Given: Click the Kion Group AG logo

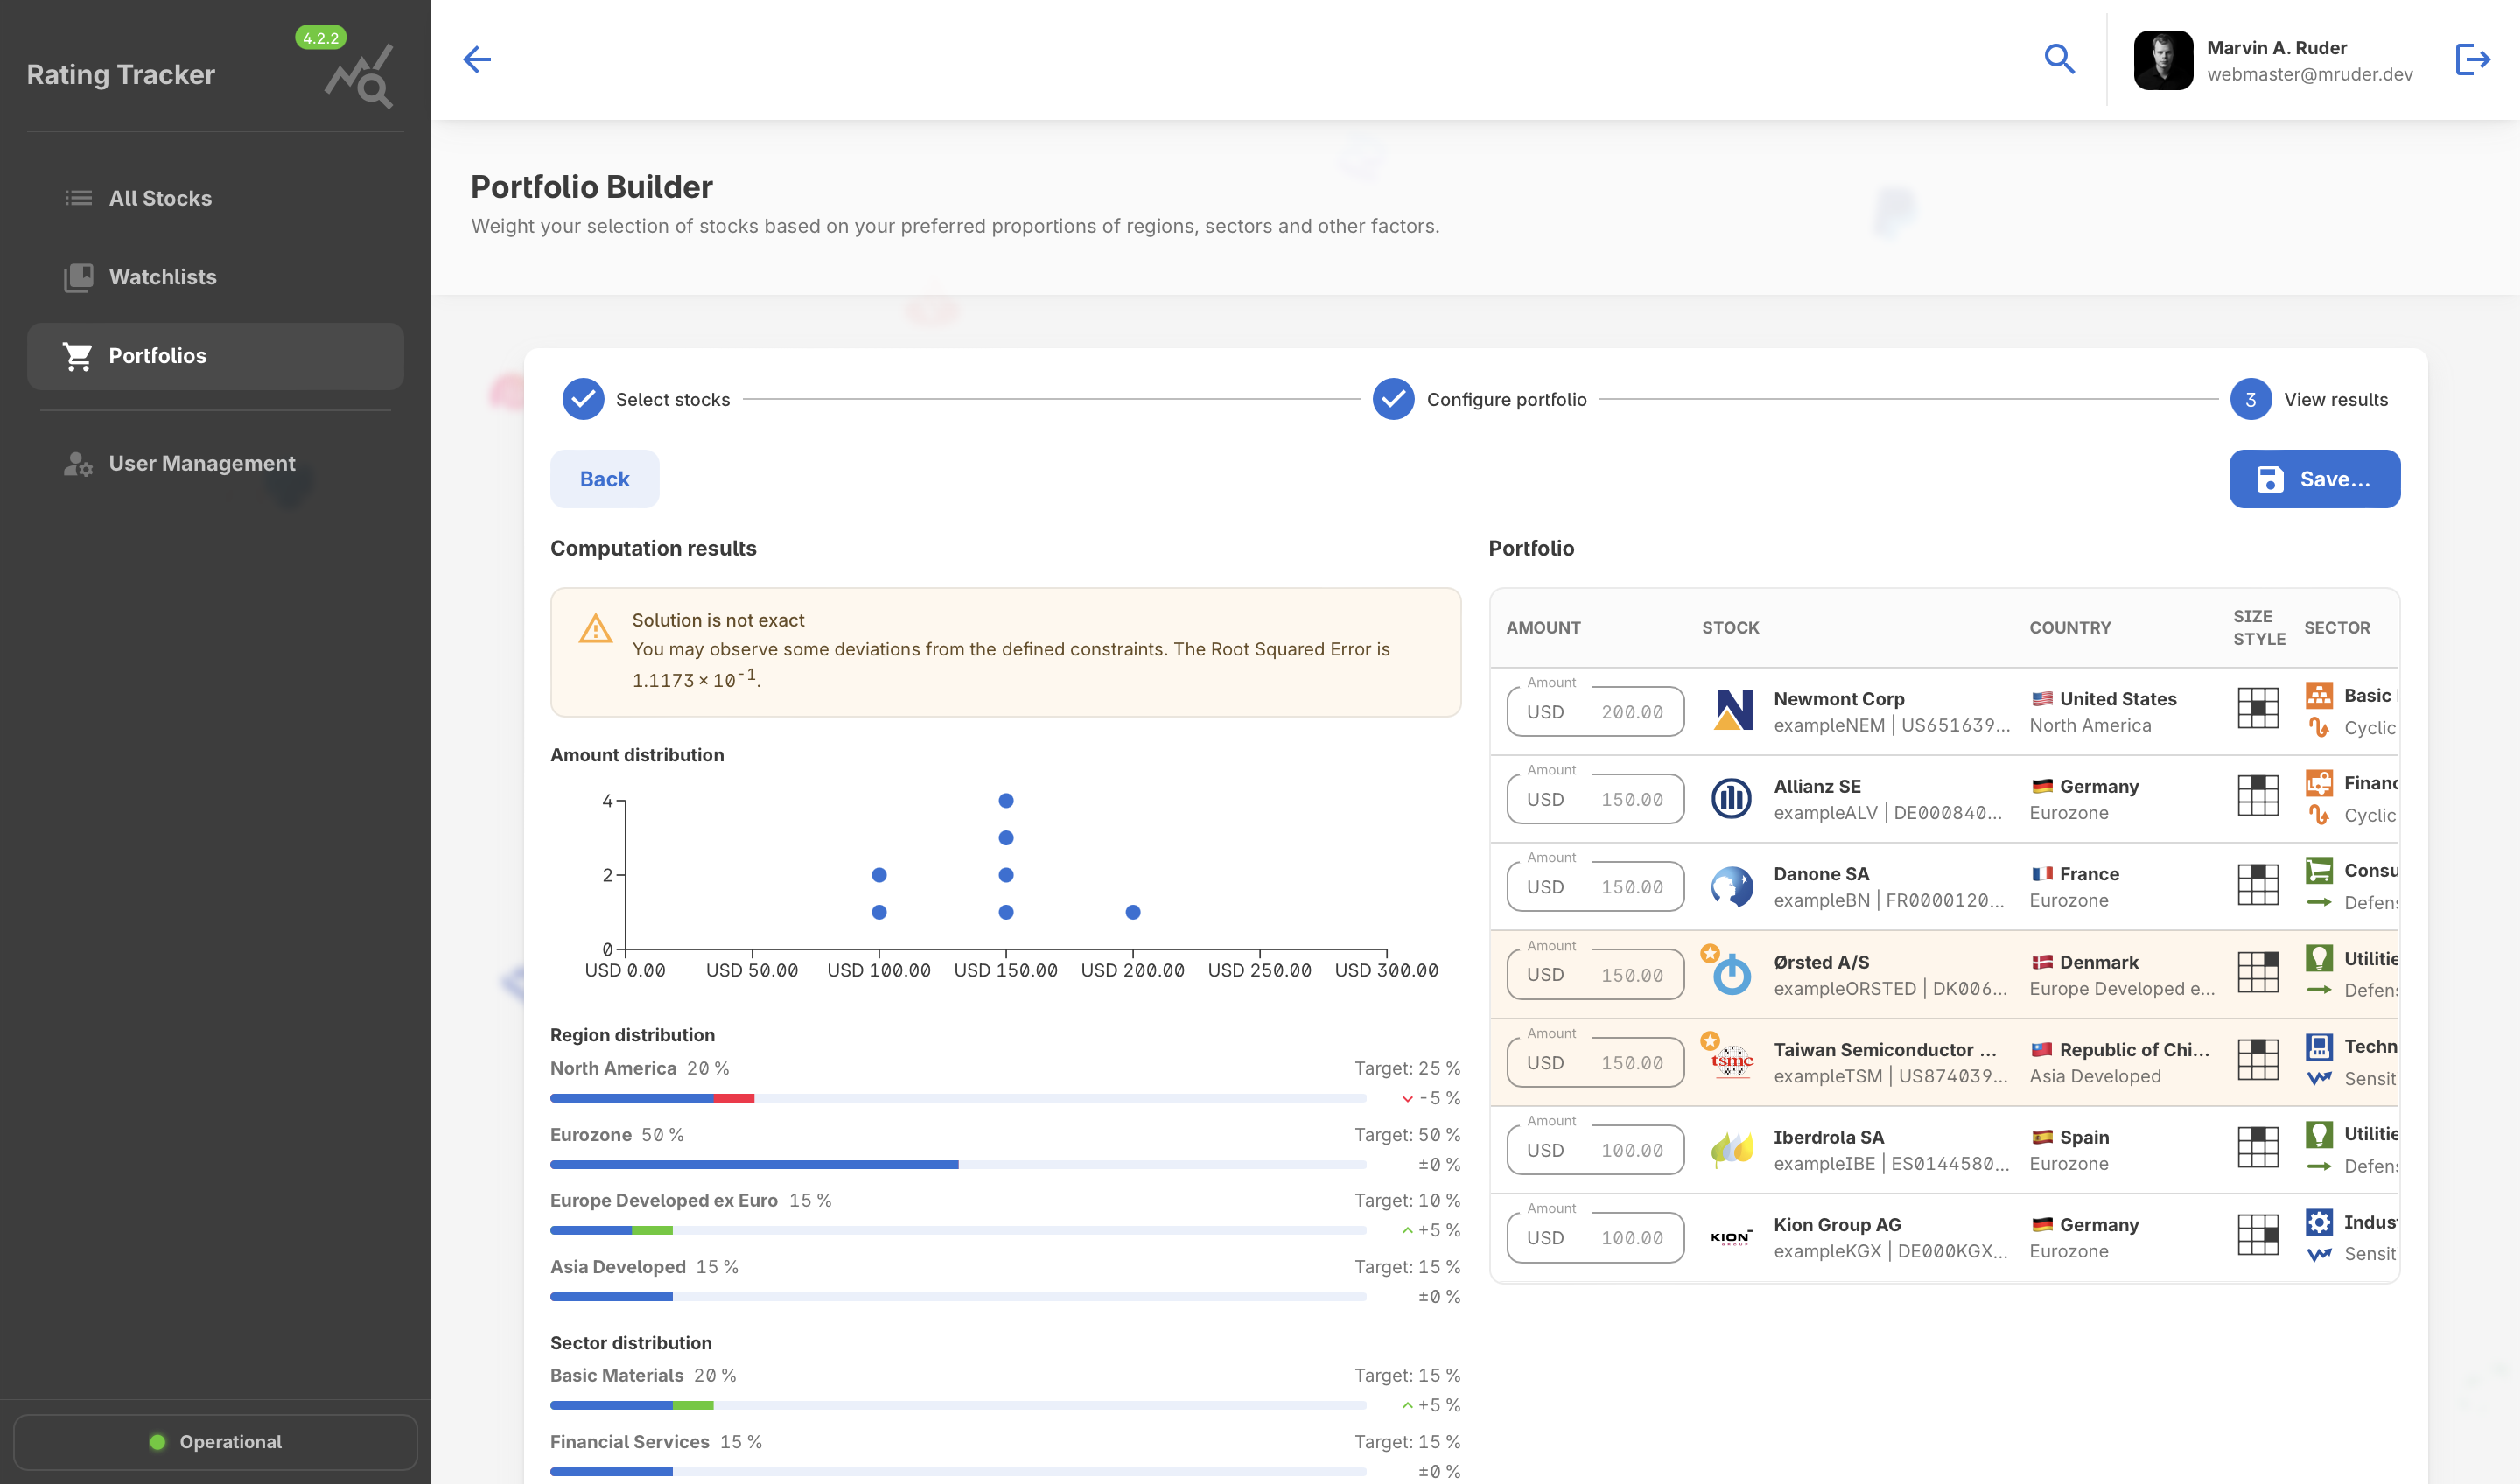Looking at the screenshot, I should click(x=1732, y=1237).
